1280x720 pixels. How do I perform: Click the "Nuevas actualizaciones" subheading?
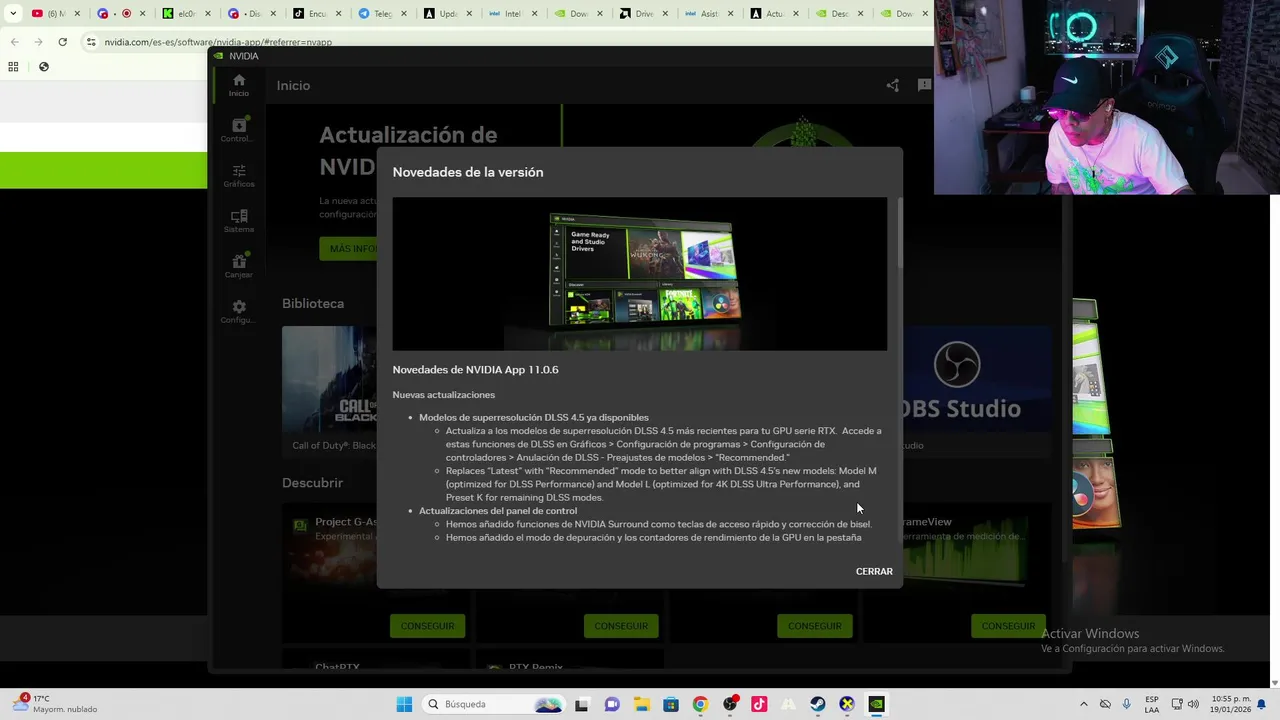443,395
